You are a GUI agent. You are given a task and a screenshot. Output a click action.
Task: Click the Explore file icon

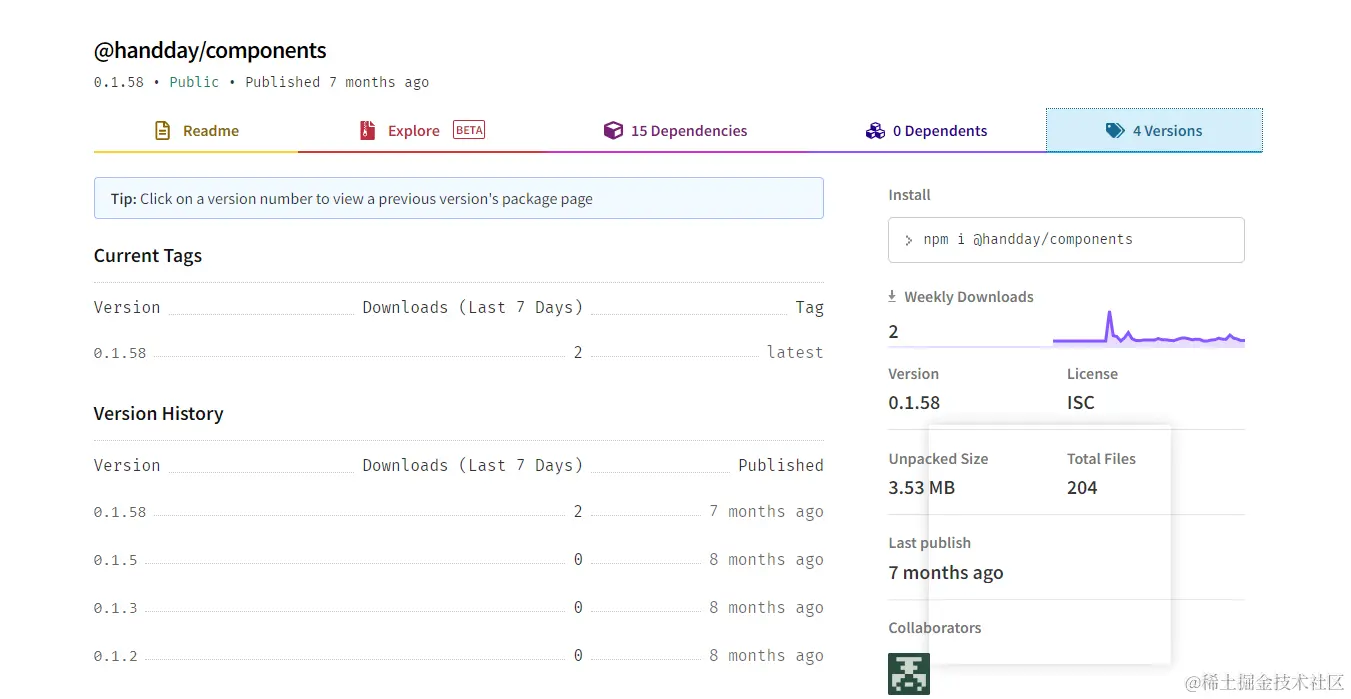coord(367,131)
